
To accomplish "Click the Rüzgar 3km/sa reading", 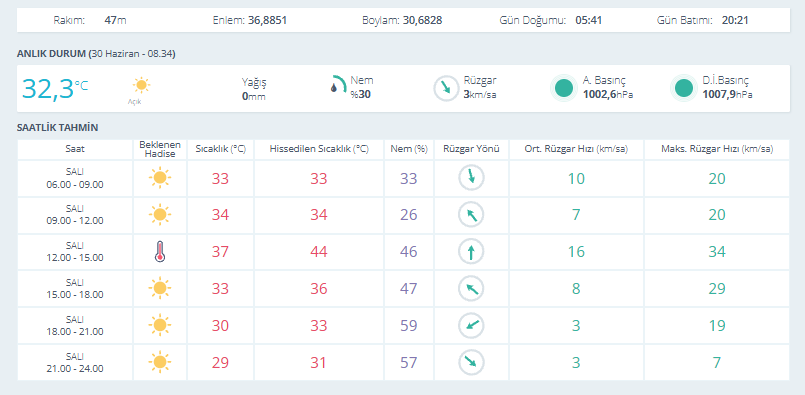I will pyautogui.click(x=480, y=87).
